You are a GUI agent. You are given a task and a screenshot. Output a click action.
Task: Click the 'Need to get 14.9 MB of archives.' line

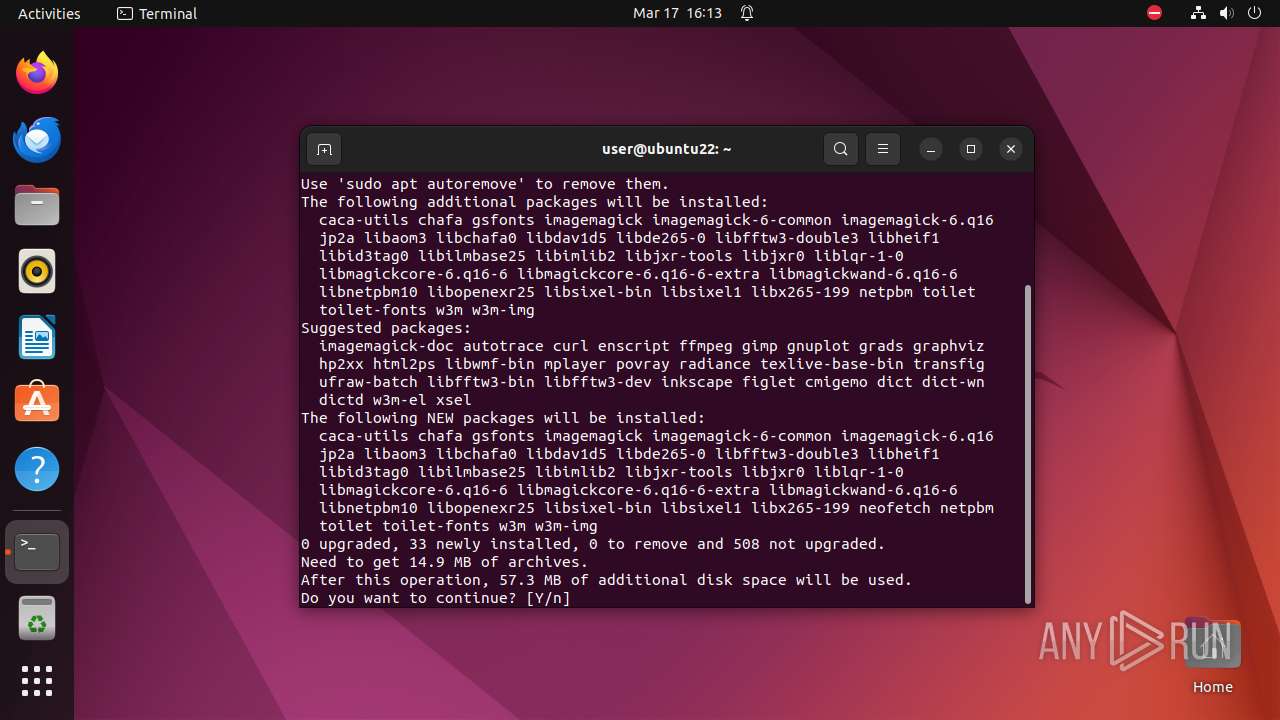pyautogui.click(x=444, y=562)
